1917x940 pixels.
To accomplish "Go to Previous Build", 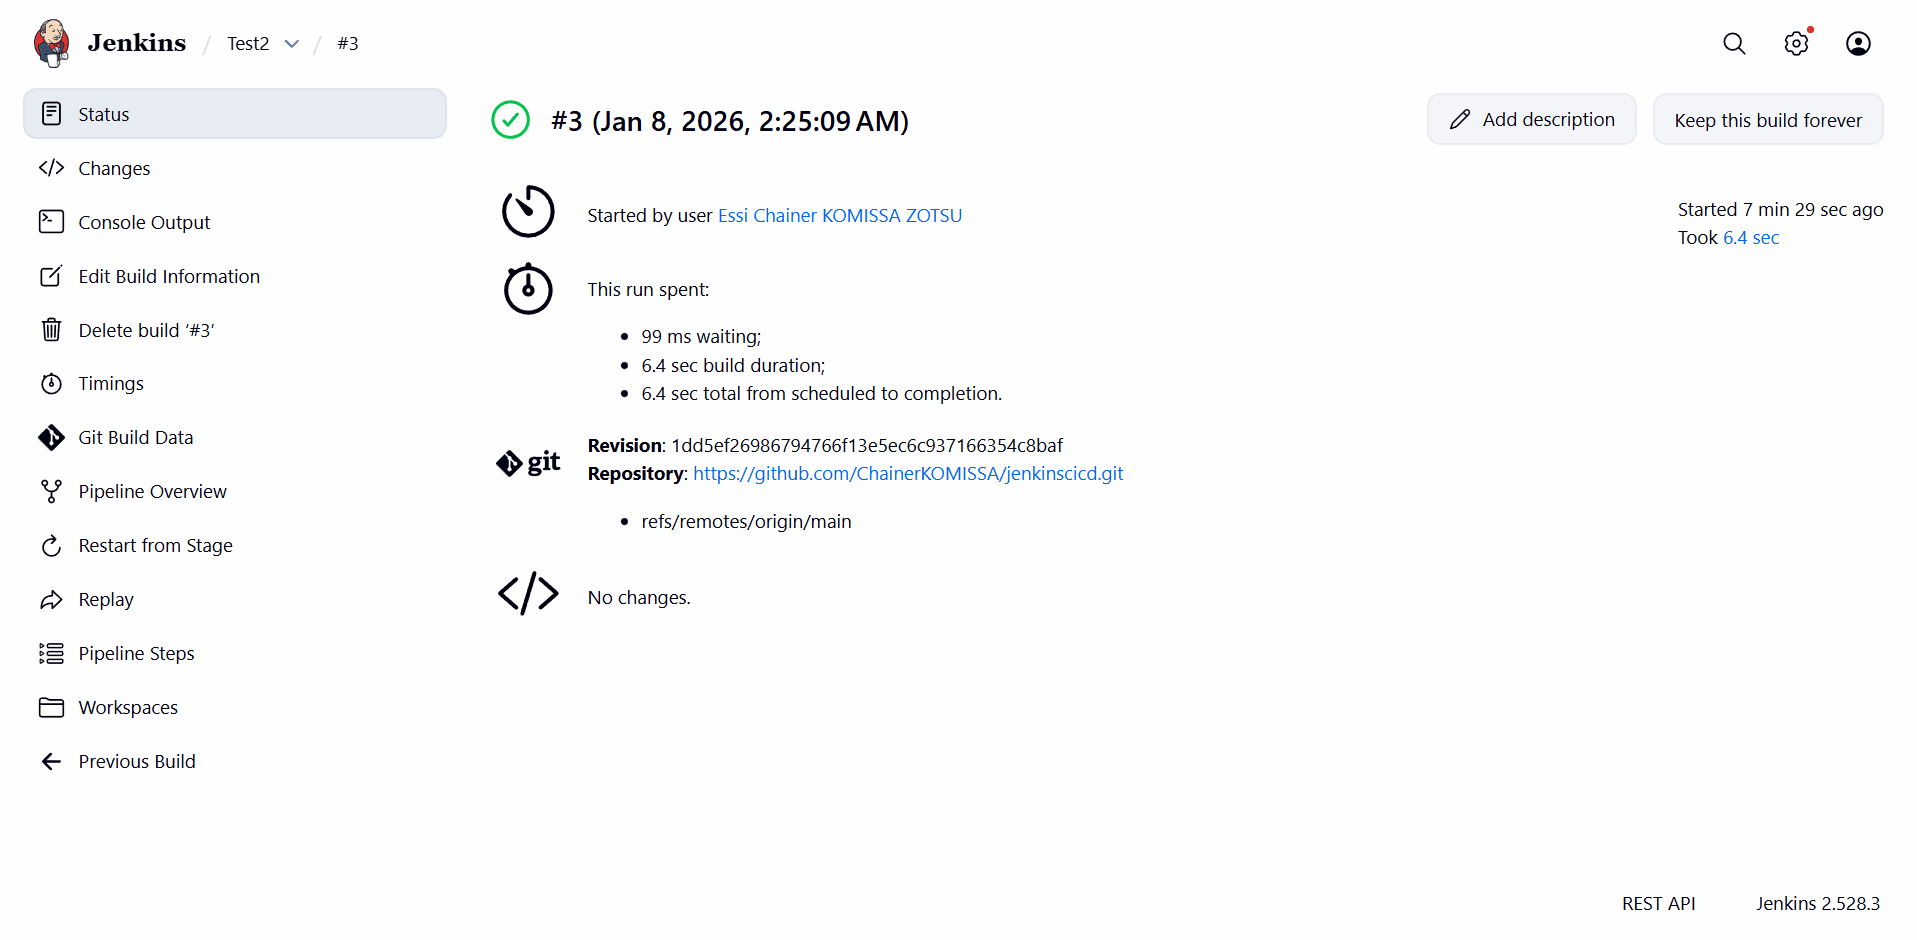I will [137, 762].
